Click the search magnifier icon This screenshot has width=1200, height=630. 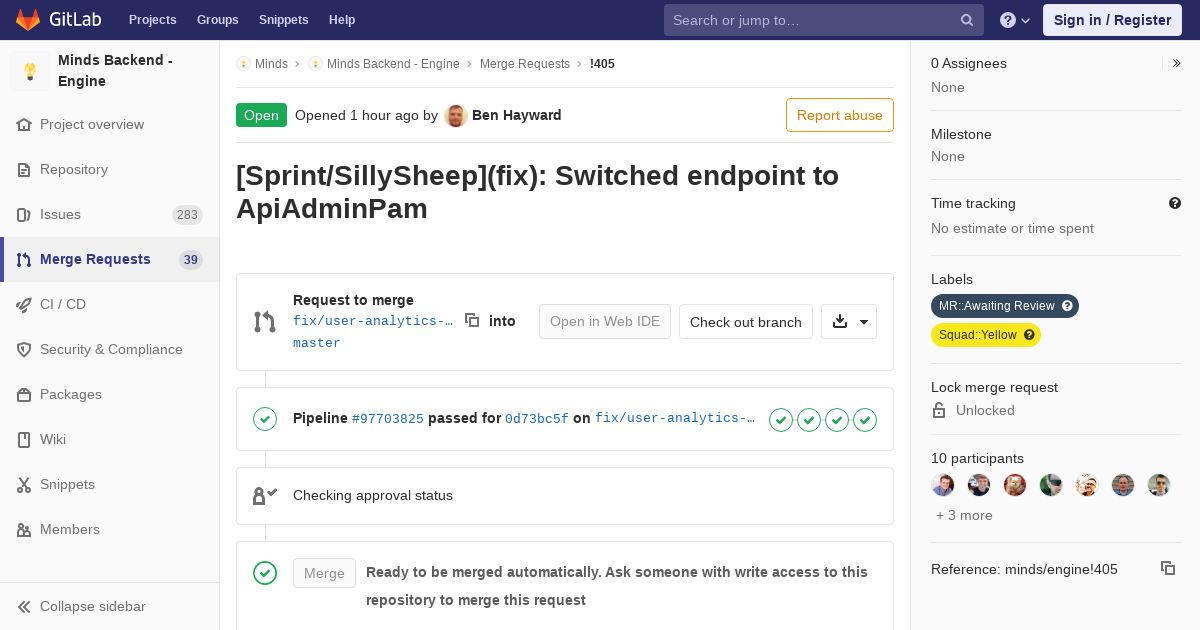[967, 20]
